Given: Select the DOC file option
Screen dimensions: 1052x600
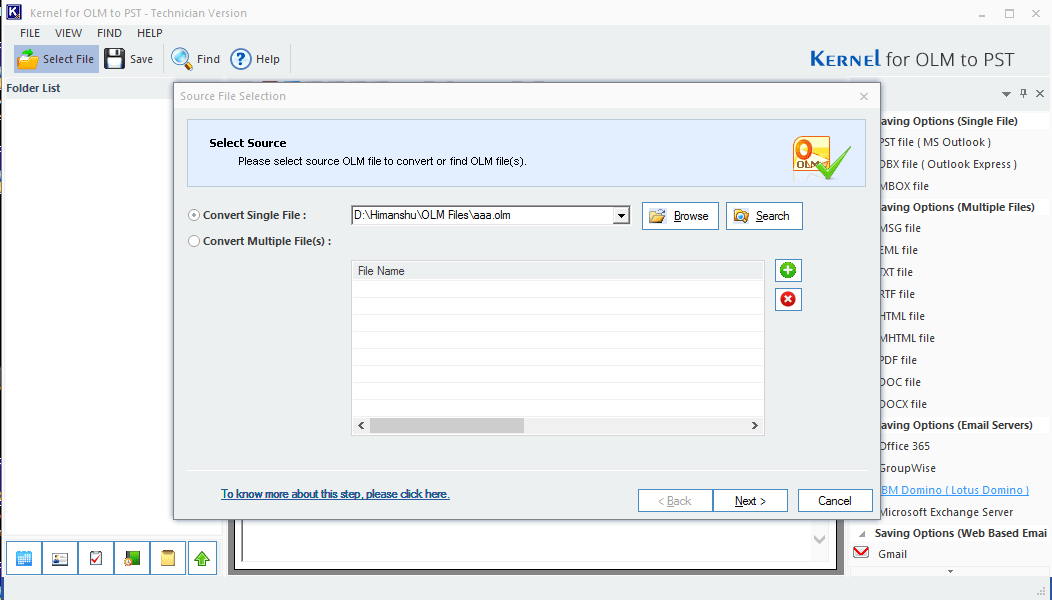Looking at the screenshot, I should point(900,382).
